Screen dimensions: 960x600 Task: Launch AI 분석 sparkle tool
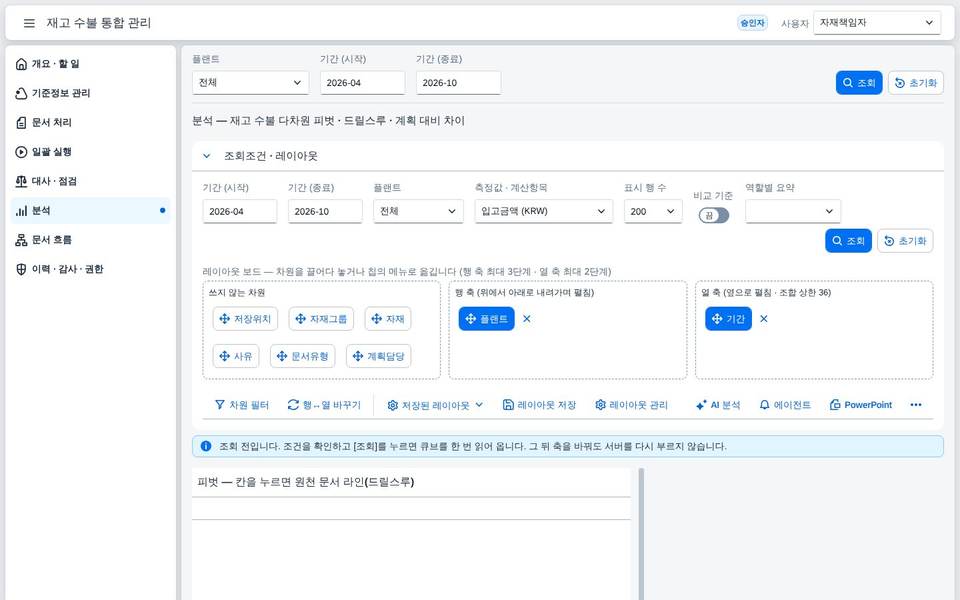(x=718, y=405)
